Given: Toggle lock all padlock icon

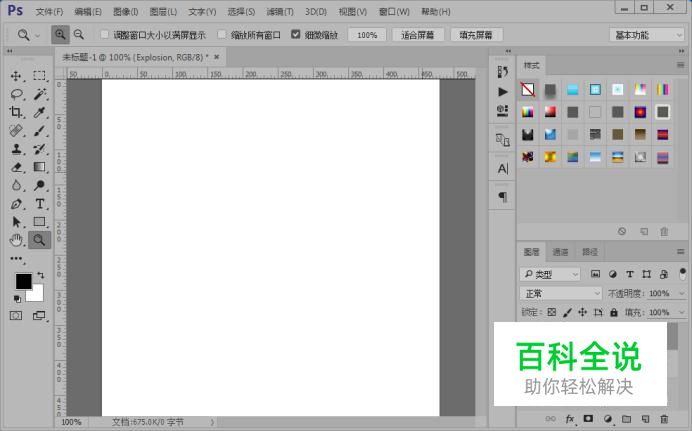Looking at the screenshot, I should 614,312.
